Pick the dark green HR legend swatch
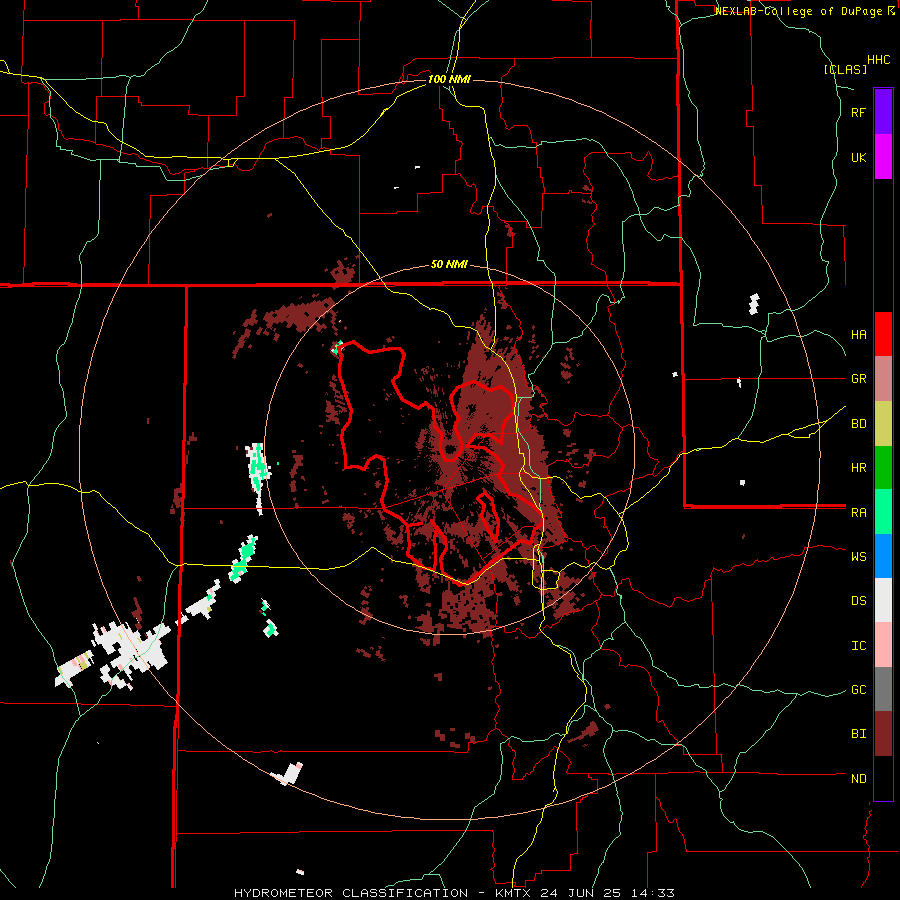This screenshot has height=900, width=900. pyautogui.click(x=883, y=468)
